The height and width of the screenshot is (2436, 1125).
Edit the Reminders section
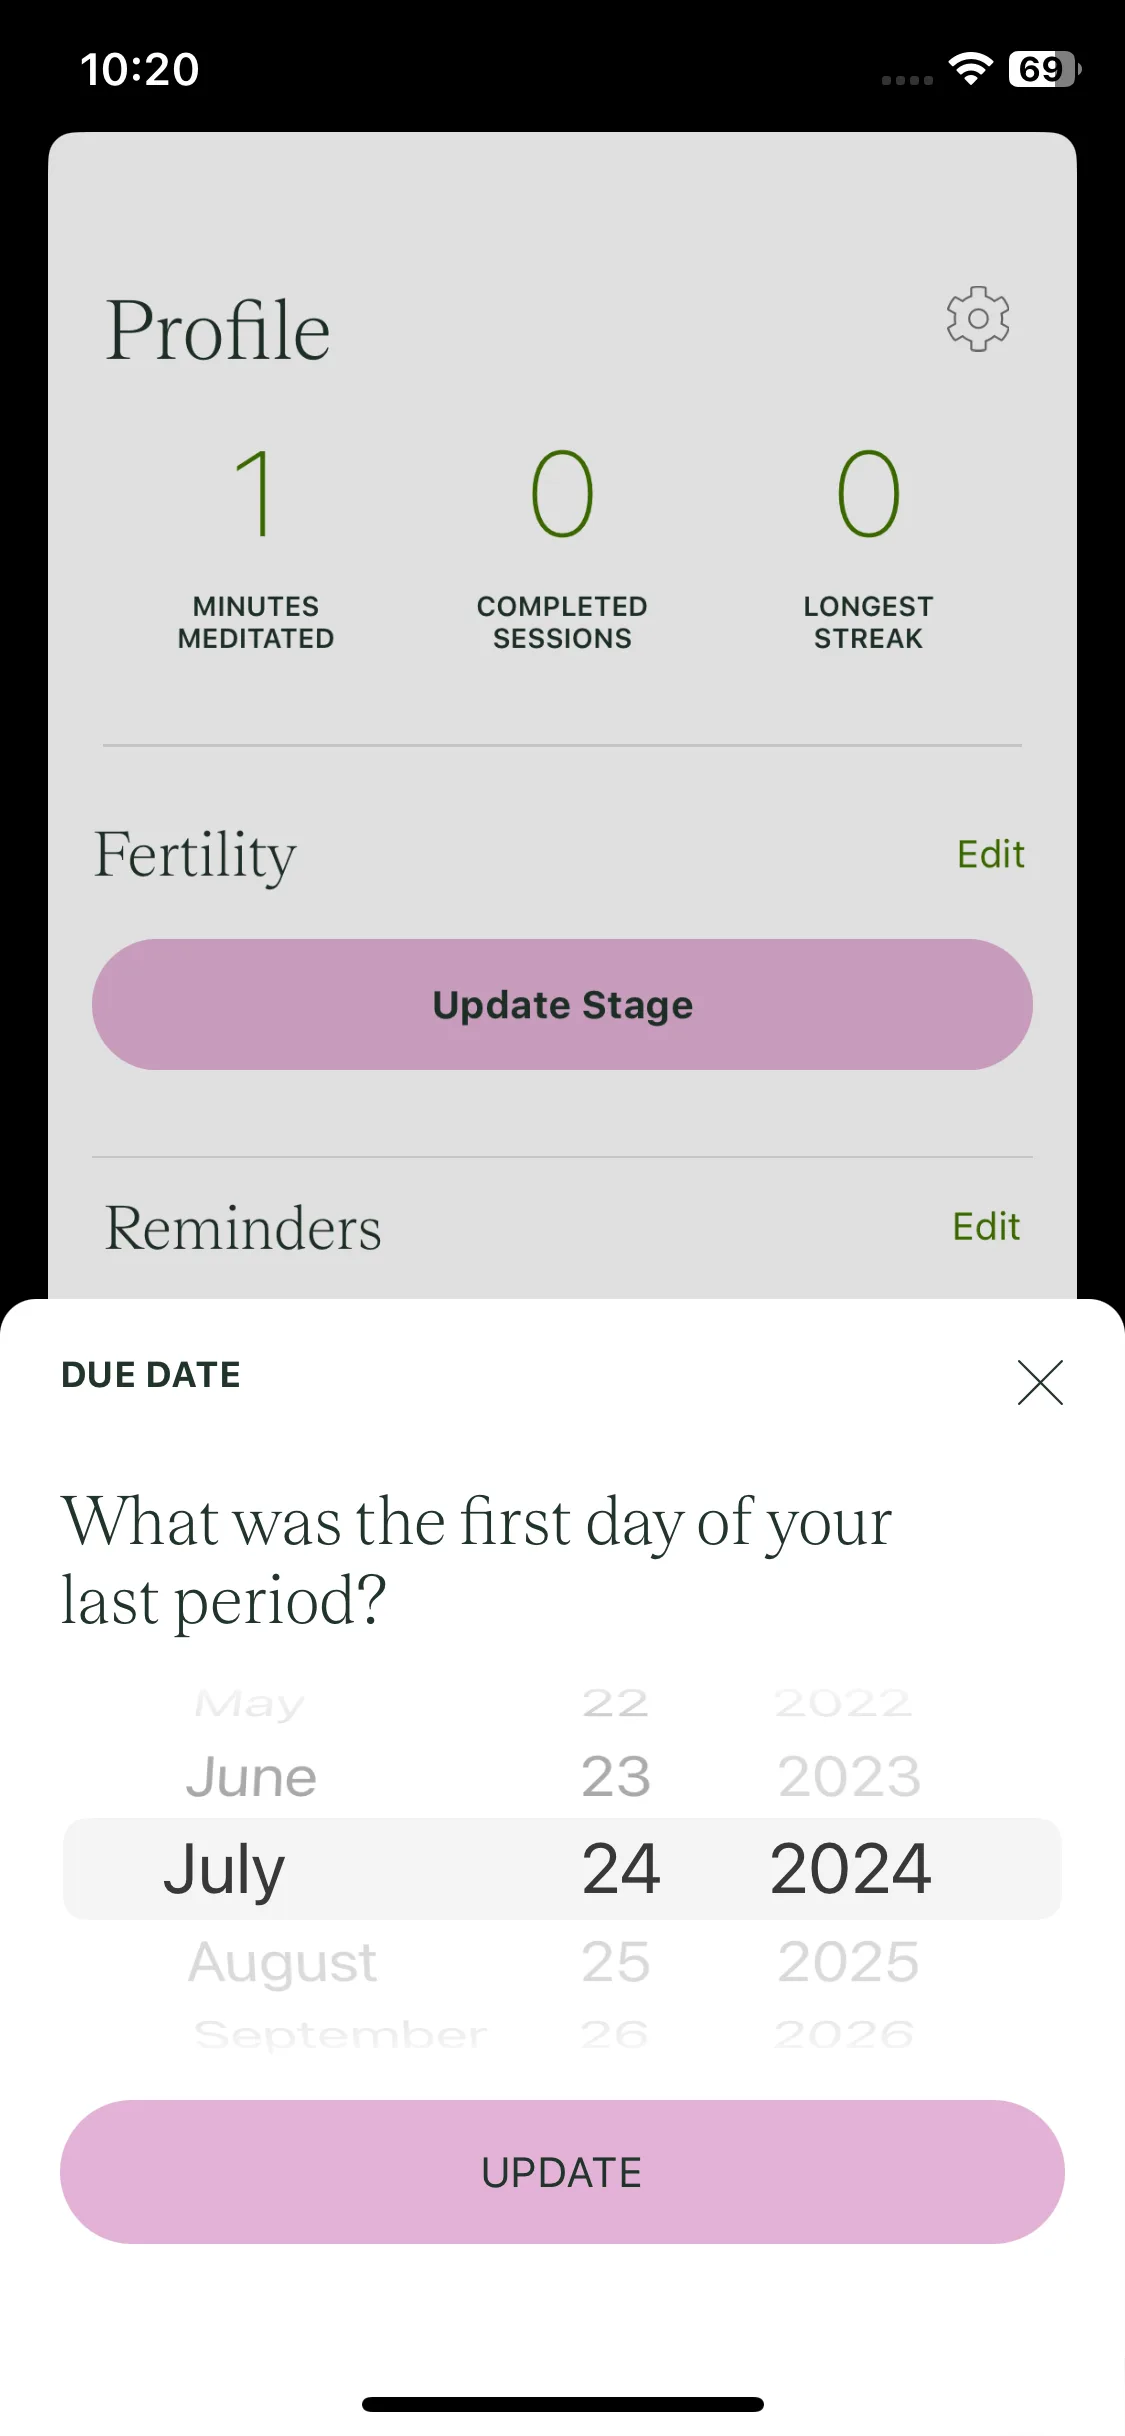[986, 1226]
